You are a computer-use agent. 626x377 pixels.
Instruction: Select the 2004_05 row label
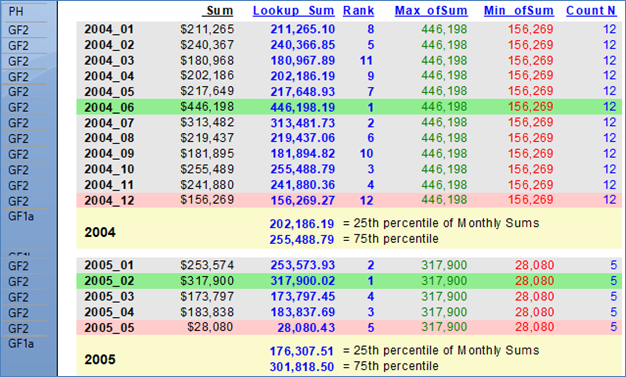tap(109, 92)
